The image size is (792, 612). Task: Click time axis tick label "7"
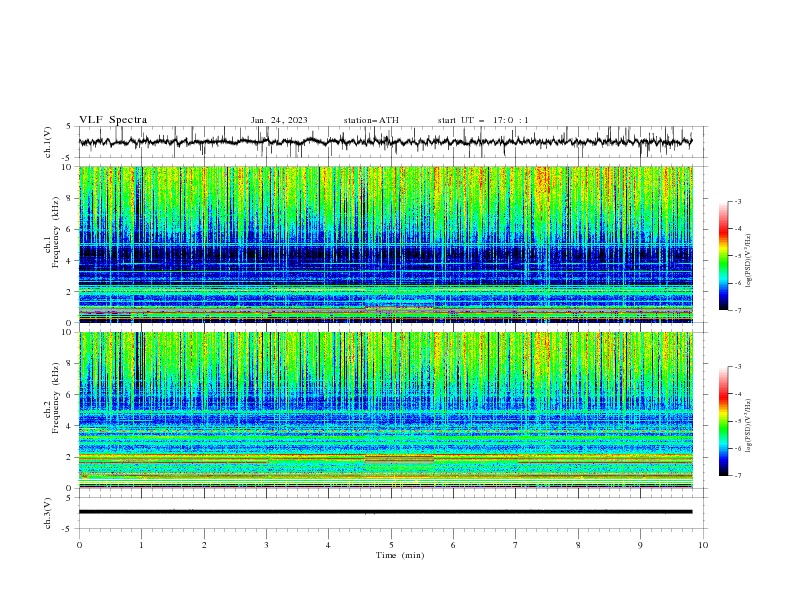coord(516,545)
